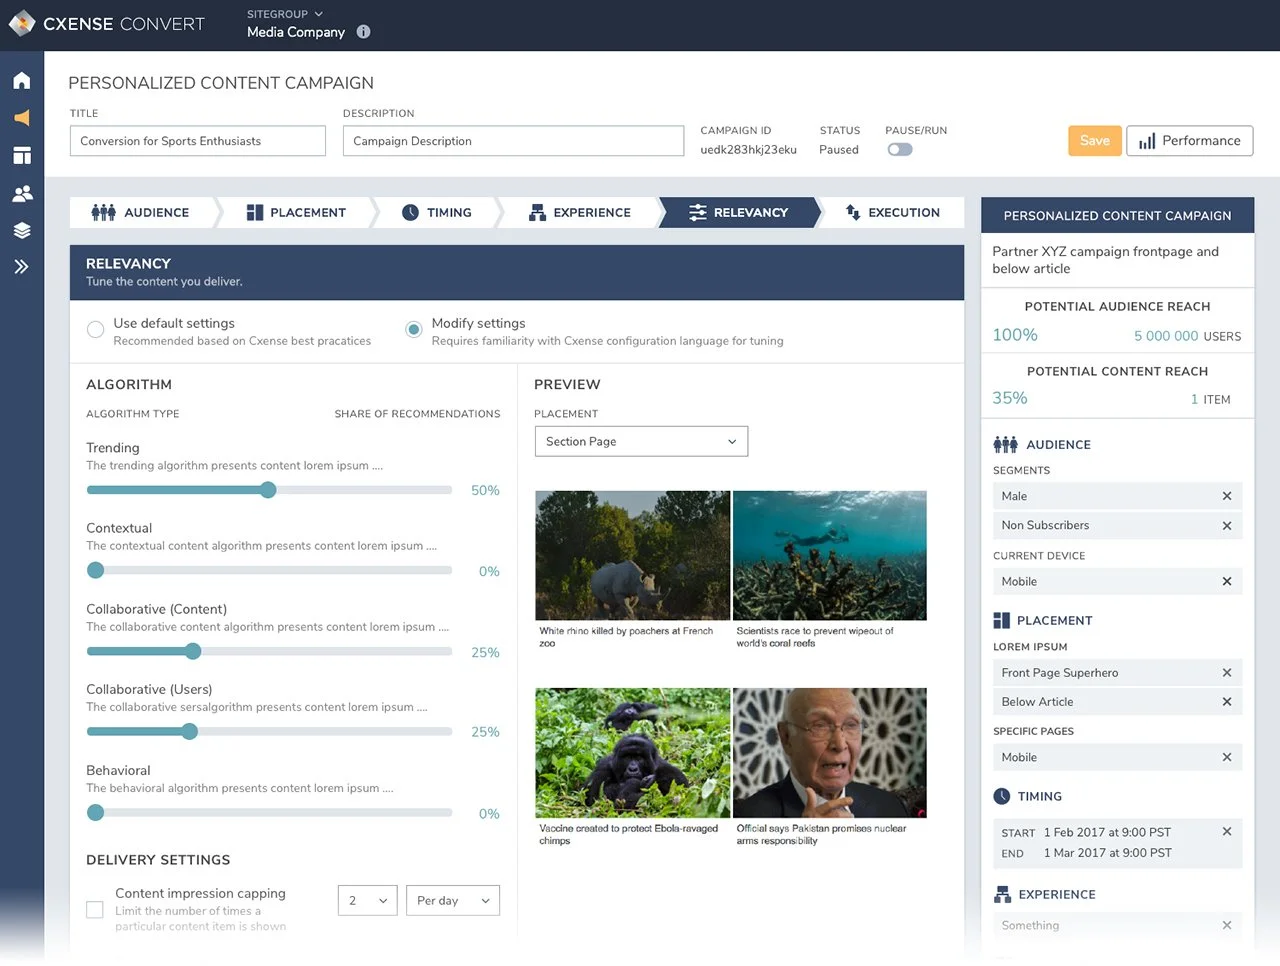Choose Use default settings option
The image size is (1280, 966).
point(95,329)
